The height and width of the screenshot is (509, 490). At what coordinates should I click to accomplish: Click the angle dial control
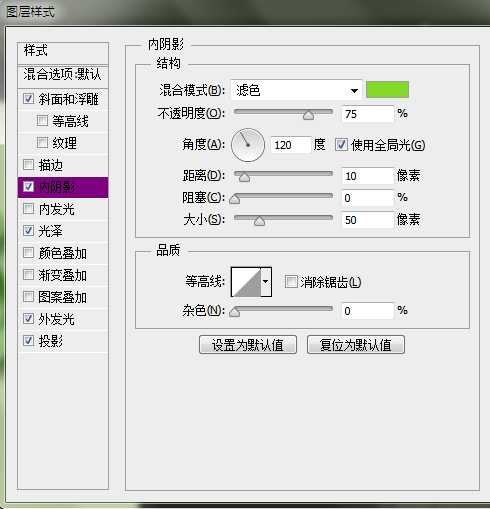(x=248, y=145)
